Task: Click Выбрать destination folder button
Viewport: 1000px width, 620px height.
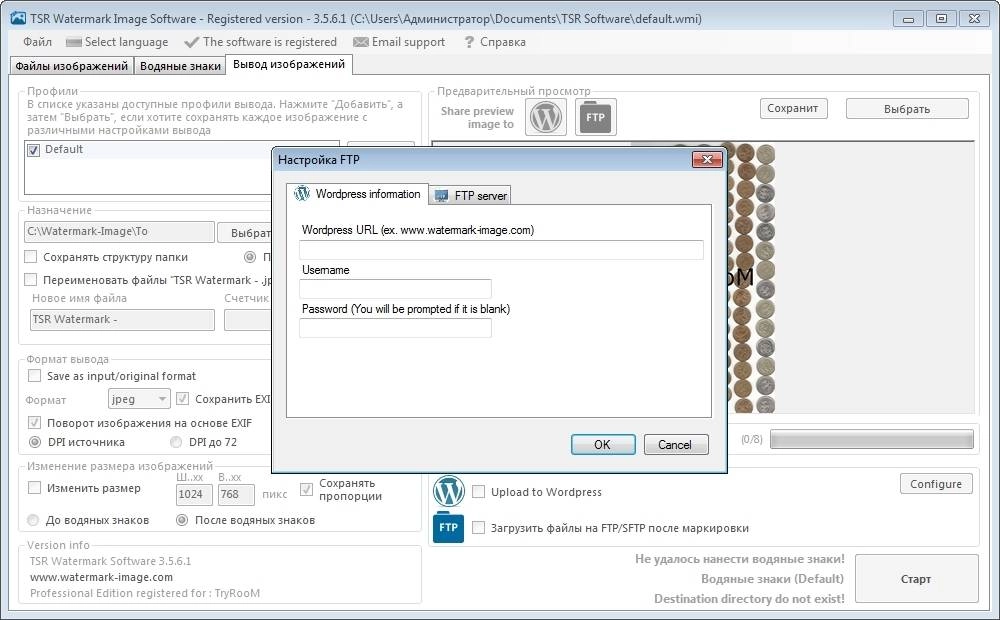Action: click(245, 233)
